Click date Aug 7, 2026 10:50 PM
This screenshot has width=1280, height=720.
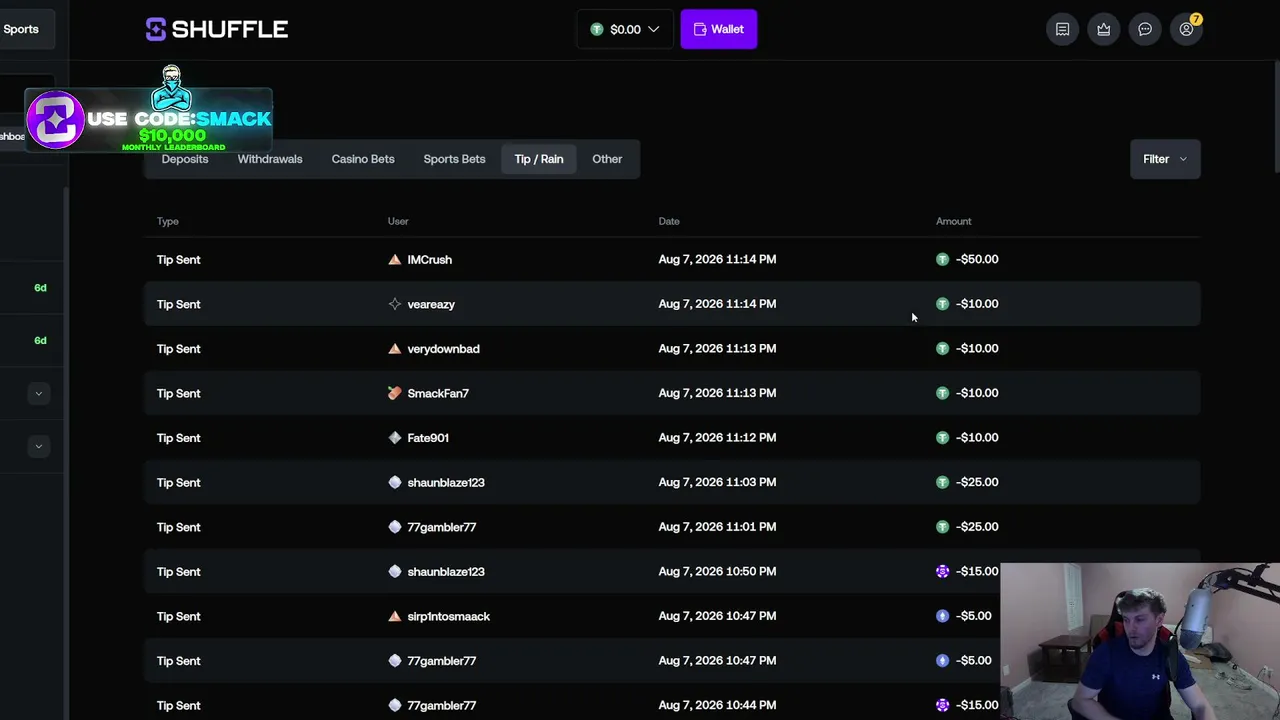[x=717, y=571]
